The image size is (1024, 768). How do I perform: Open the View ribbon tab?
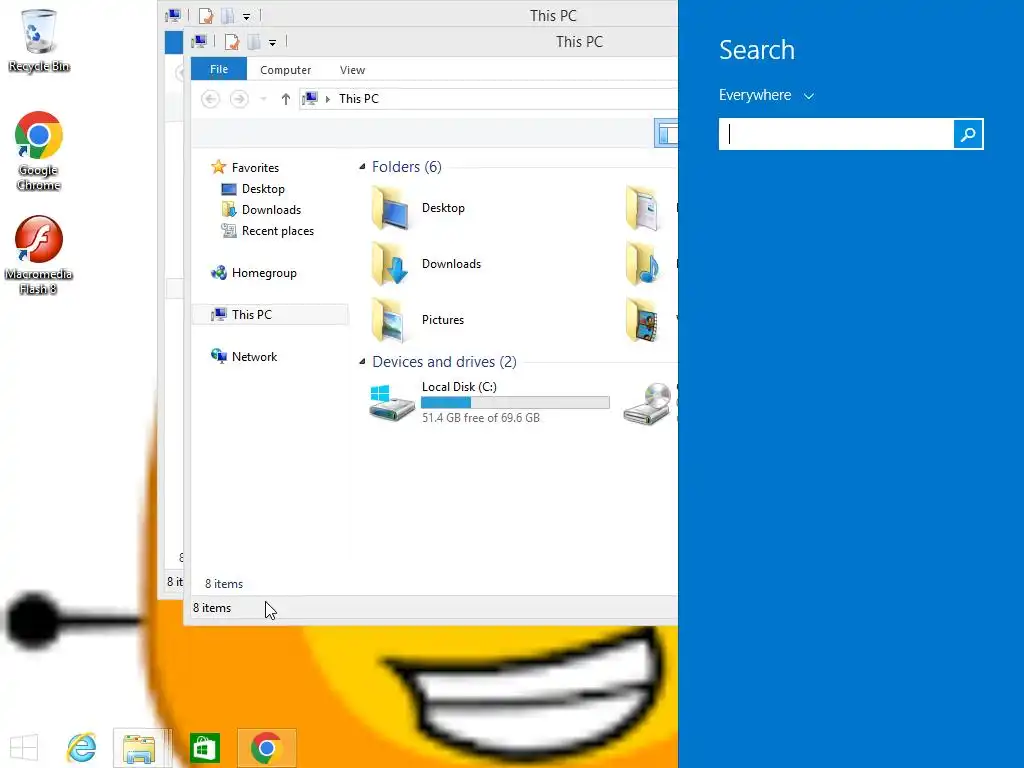pyautogui.click(x=352, y=70)
